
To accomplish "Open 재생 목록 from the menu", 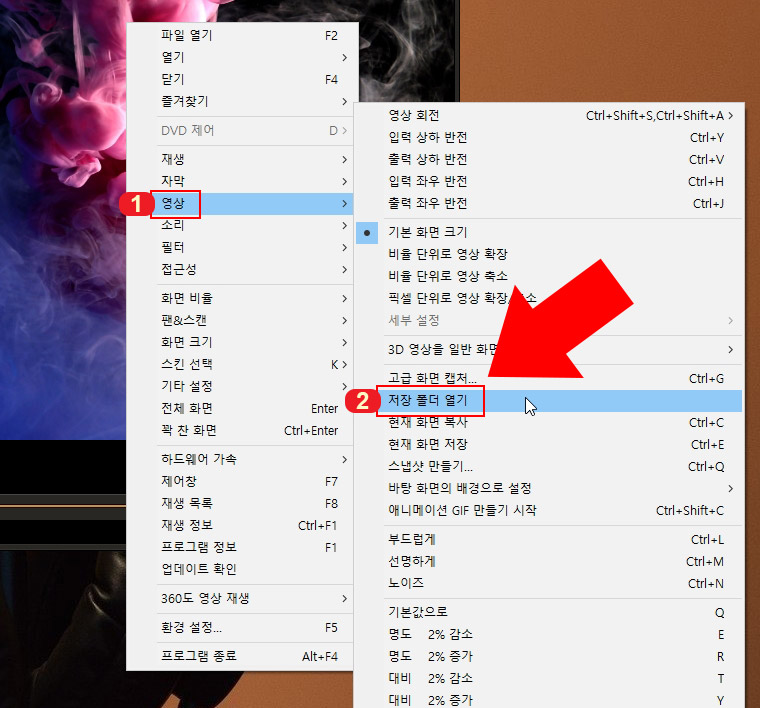I will click(242, 503).
